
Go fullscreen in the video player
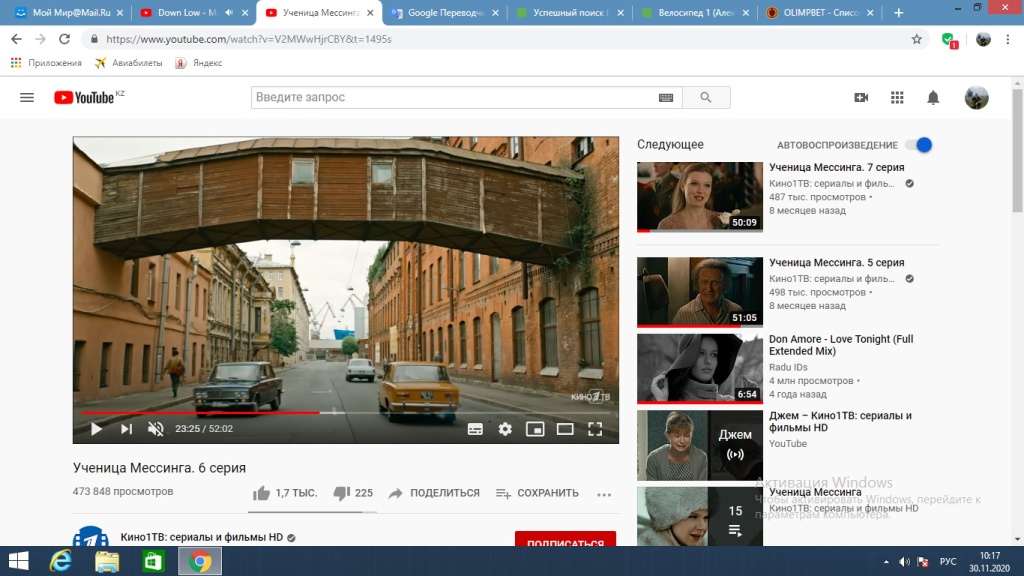point(595,429)
